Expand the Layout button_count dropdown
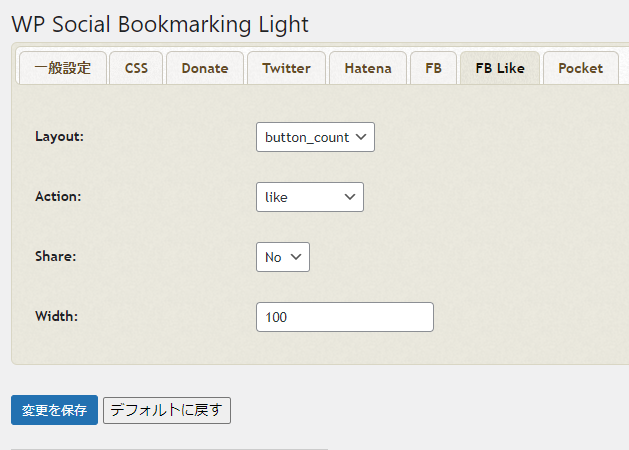The width and height of the screenshot is (629, 450). [315, 137]
